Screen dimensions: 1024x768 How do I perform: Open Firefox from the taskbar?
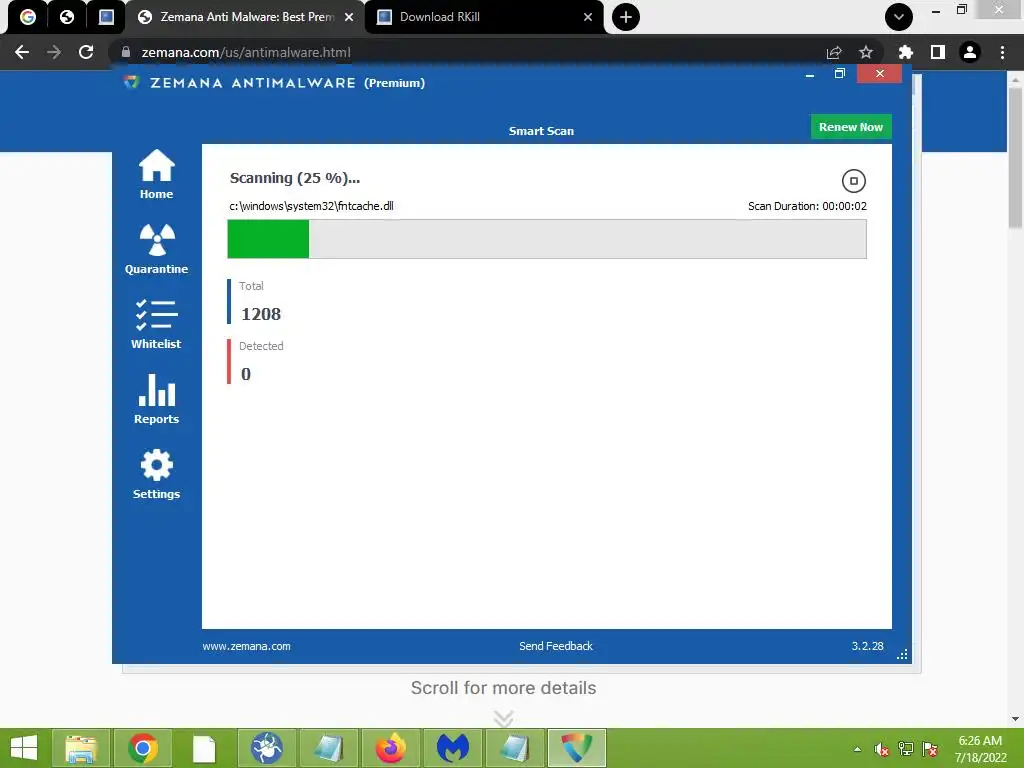click(391, 748)
